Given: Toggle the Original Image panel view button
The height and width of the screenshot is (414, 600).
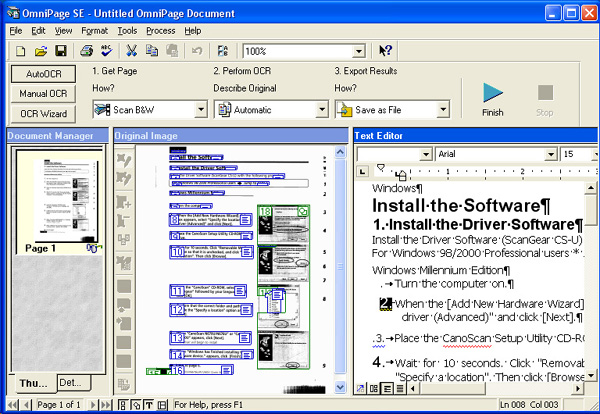Looking at the screenshot, I should 136,405.
